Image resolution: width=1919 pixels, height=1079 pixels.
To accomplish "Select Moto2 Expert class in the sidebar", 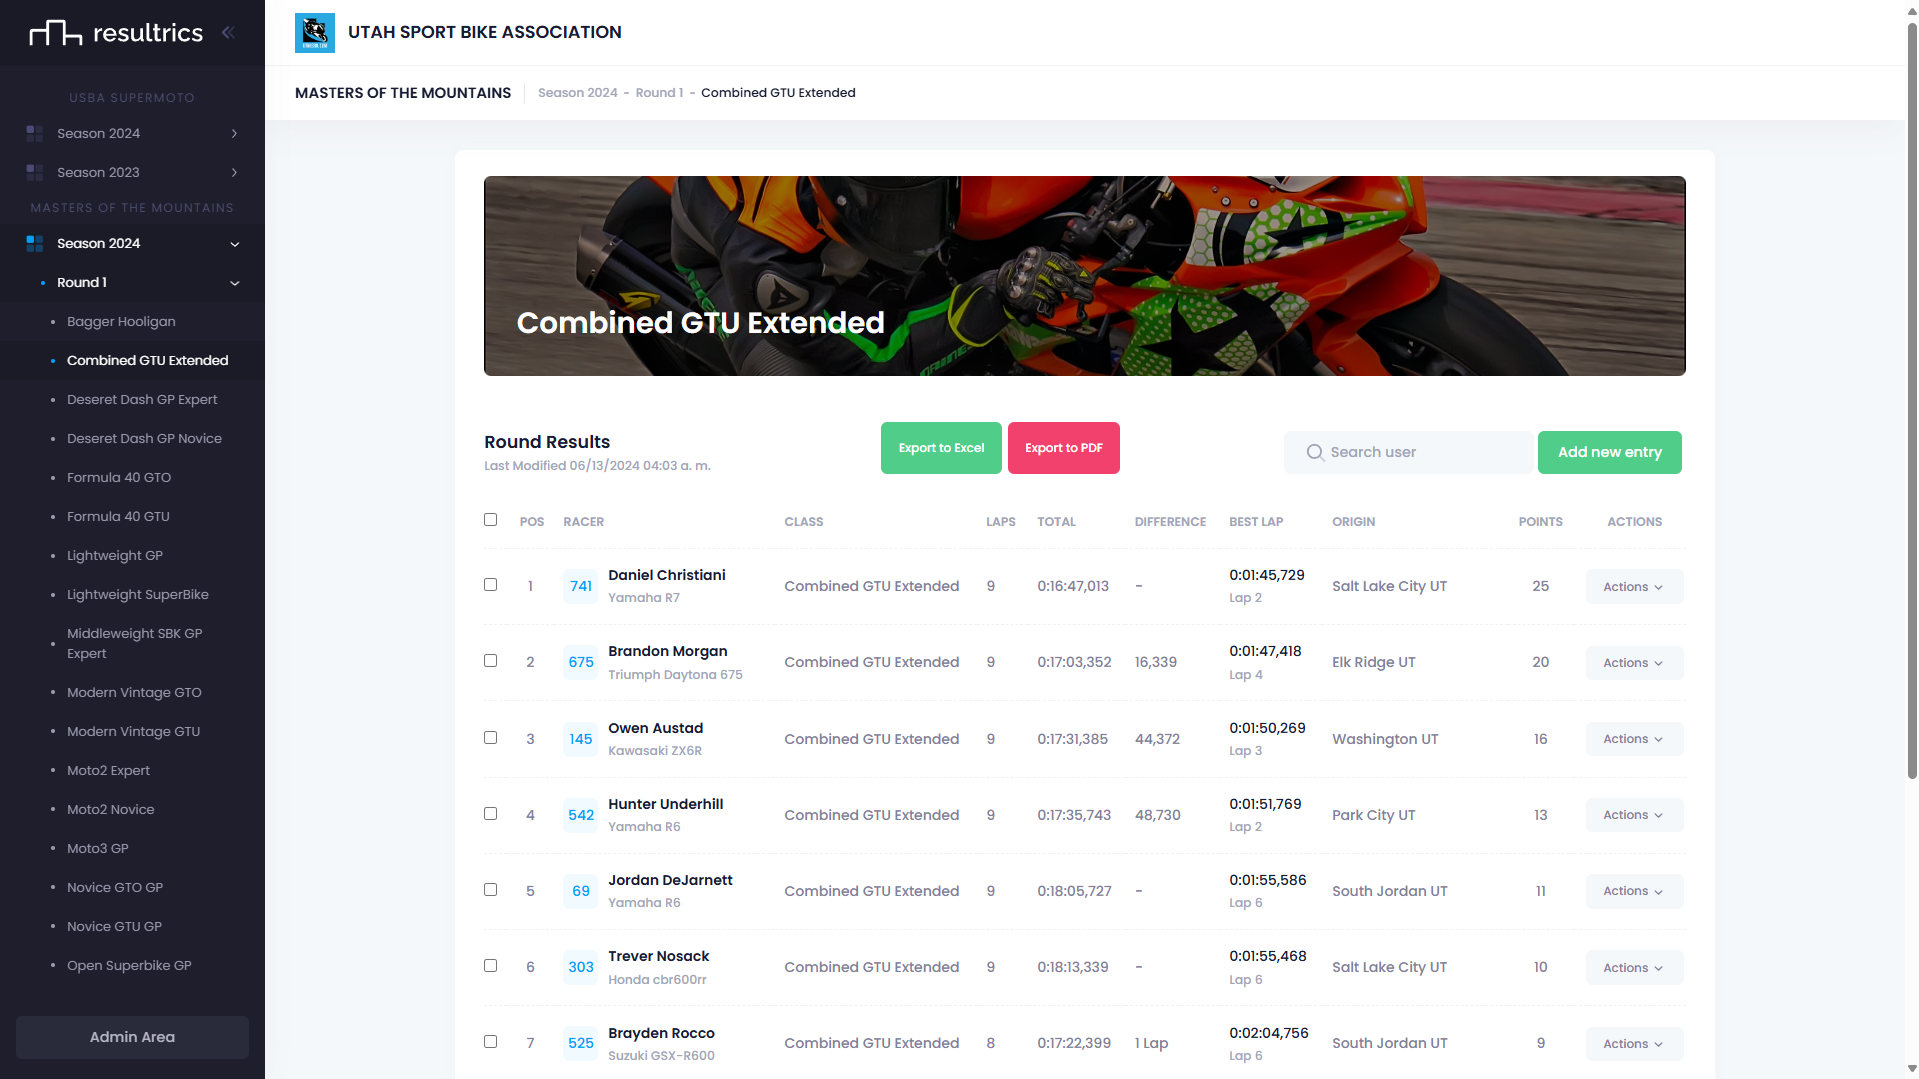I will tap(108, 770).
